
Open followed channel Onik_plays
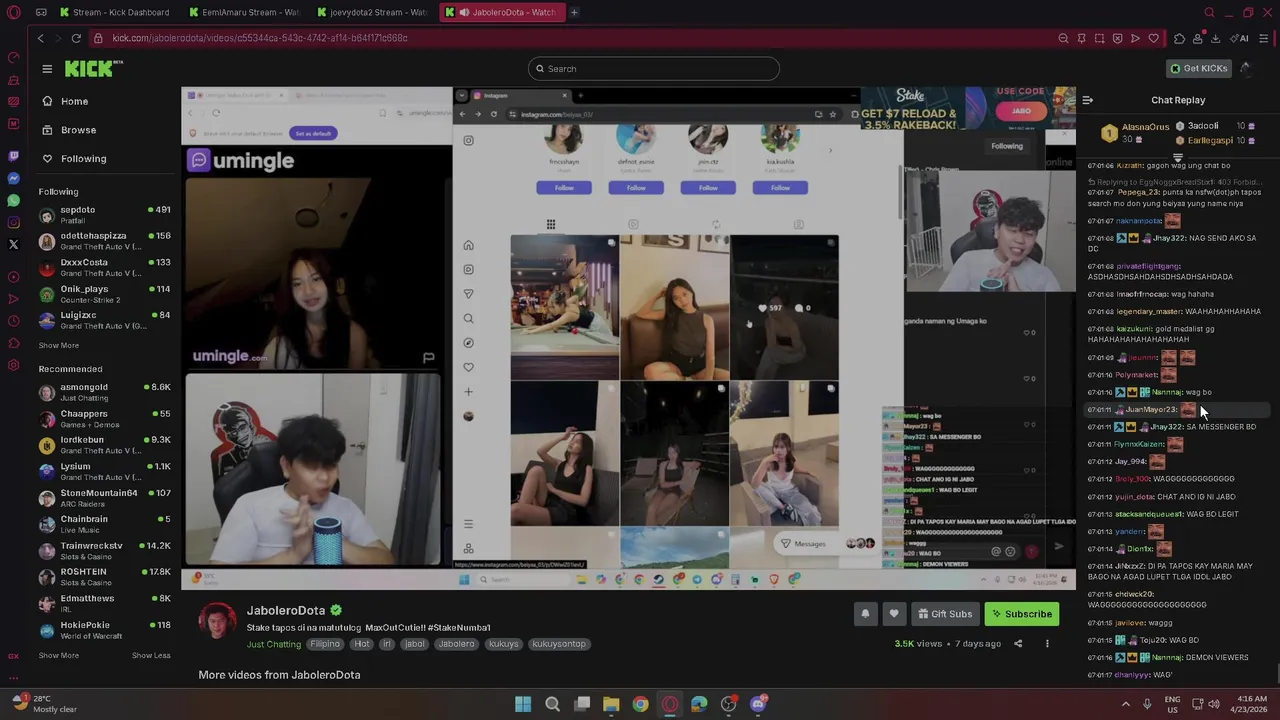tap(104, 294)
